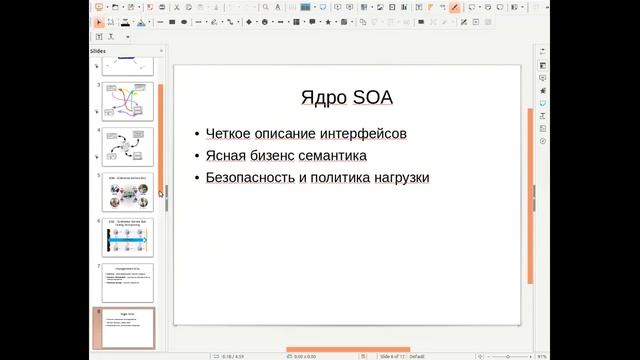Click bullet 'Безопасность и политика нагрузки'
640x360 pixels.
(318, 178)
